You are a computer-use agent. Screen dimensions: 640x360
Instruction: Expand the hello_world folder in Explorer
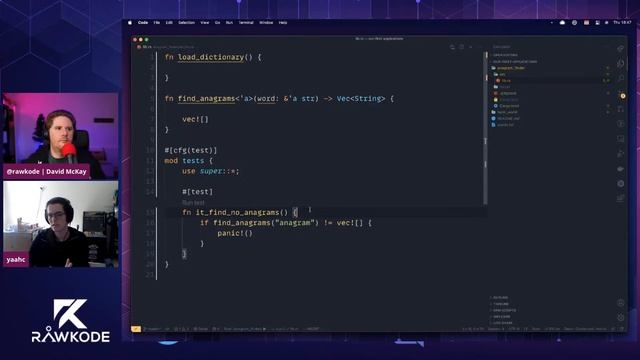click(x=507, y=112)
